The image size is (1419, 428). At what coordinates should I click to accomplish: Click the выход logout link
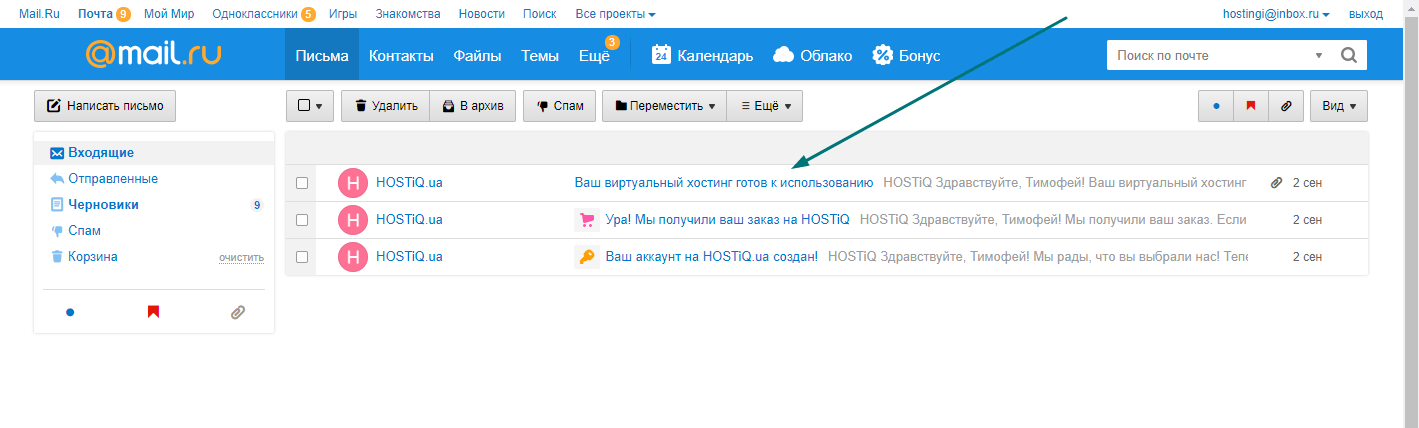[1366, 14]
